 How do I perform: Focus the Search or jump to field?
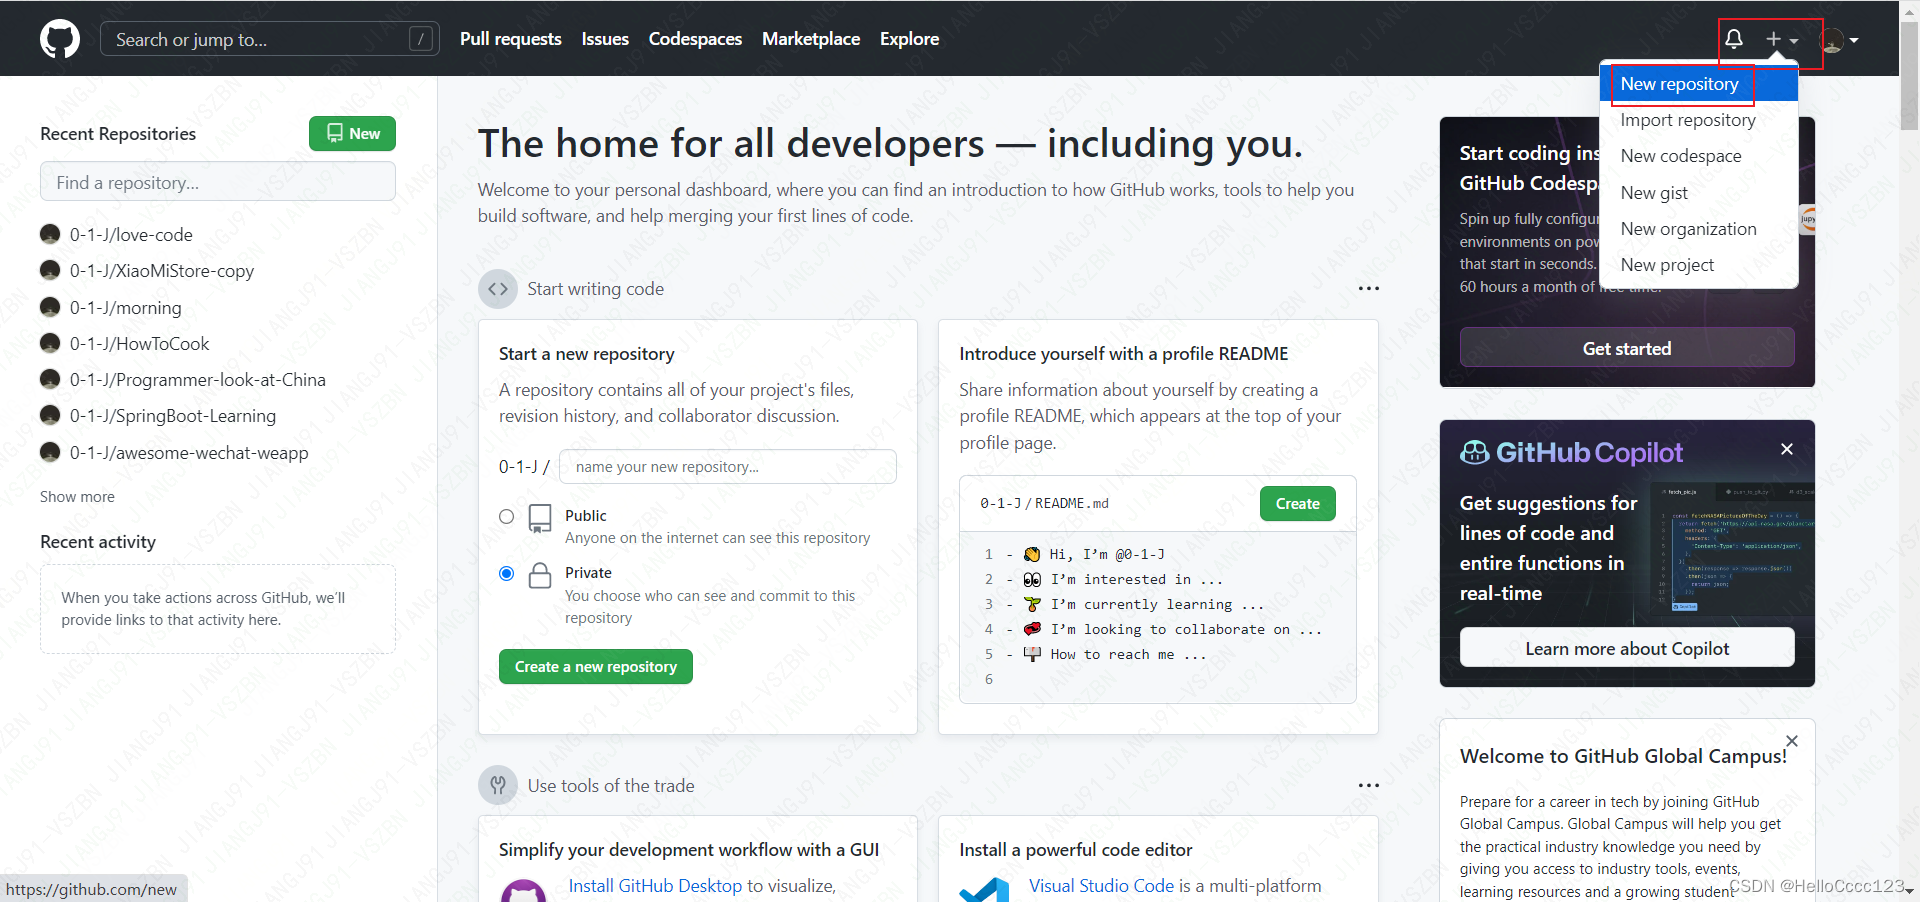click(x=270, y=39)
